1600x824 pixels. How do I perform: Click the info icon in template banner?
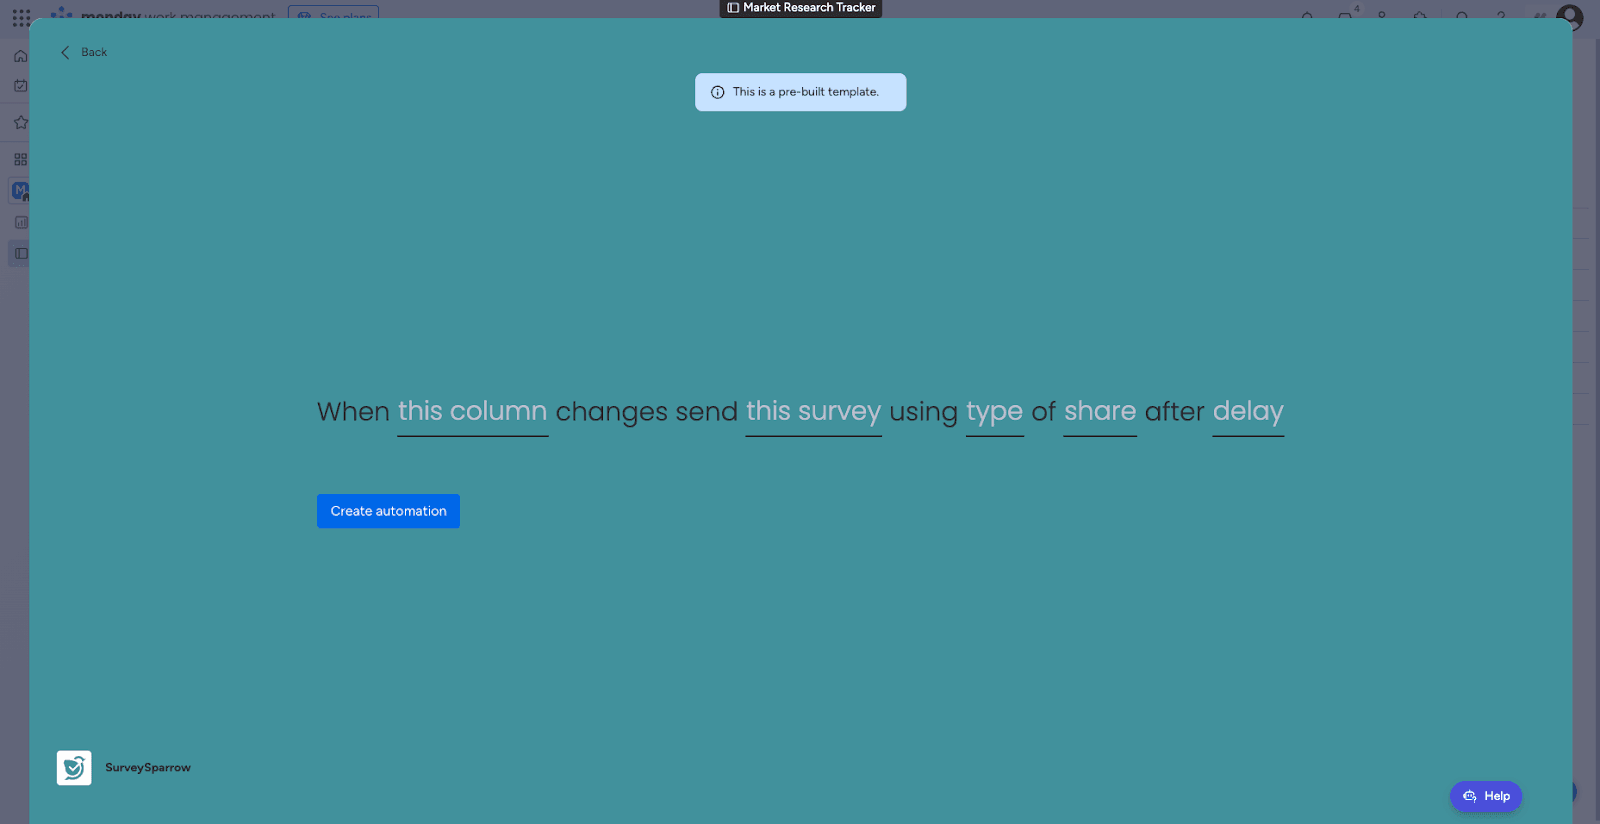coord(717,92)
